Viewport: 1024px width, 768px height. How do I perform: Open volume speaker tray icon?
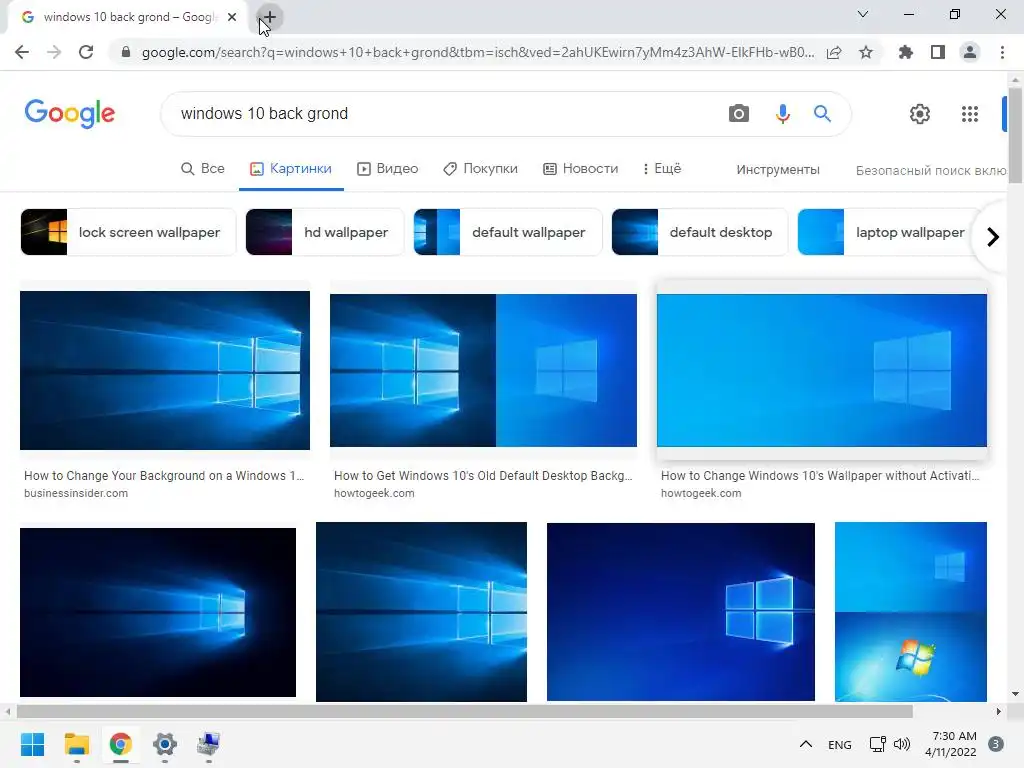coord(902,744)
